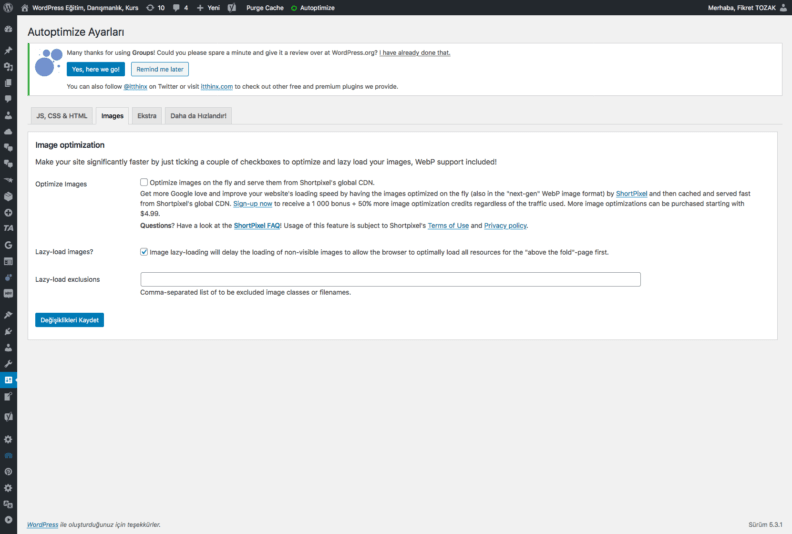Image resolution: width=792 pixels, height=534 pixels.
Task: Click the Yes, here we go! button
Action: pyautogui.click(x=96, y=69)
